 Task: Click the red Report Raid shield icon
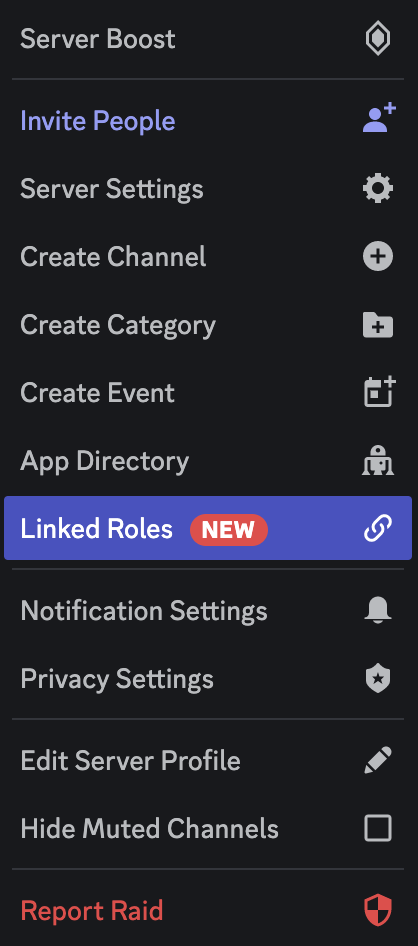(x=378, y=910)
